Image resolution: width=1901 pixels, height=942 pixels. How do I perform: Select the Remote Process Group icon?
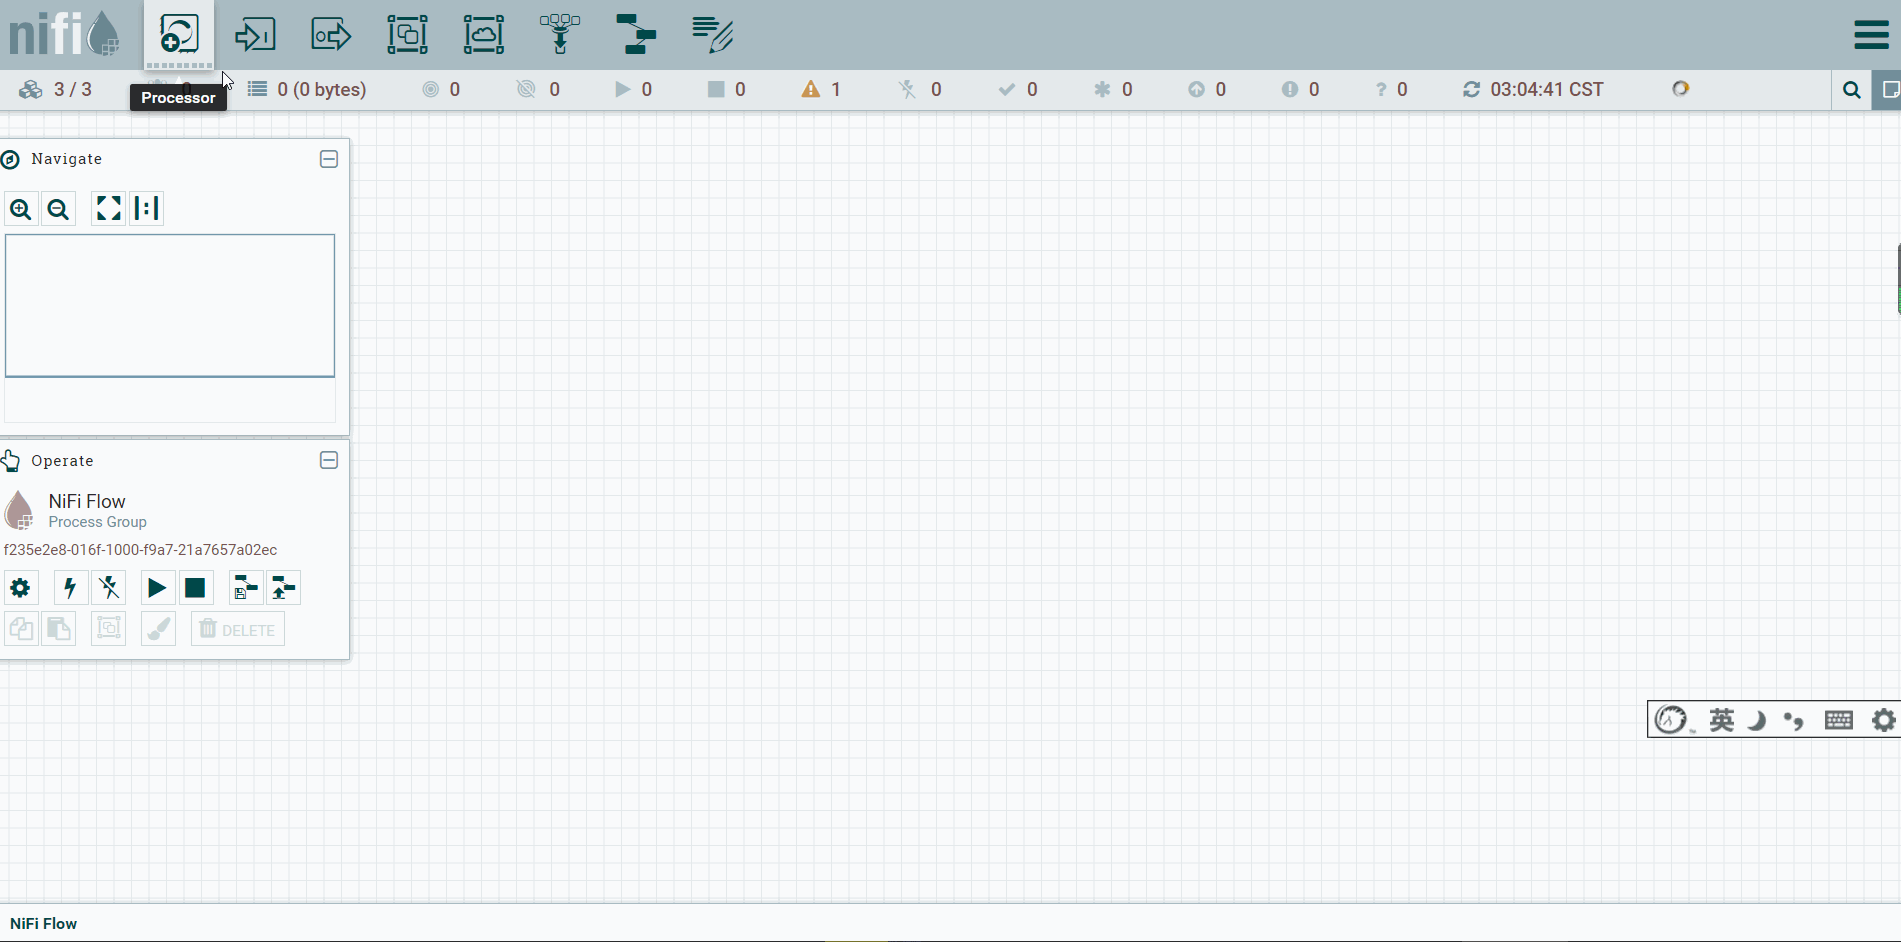(x=484, y=35)
